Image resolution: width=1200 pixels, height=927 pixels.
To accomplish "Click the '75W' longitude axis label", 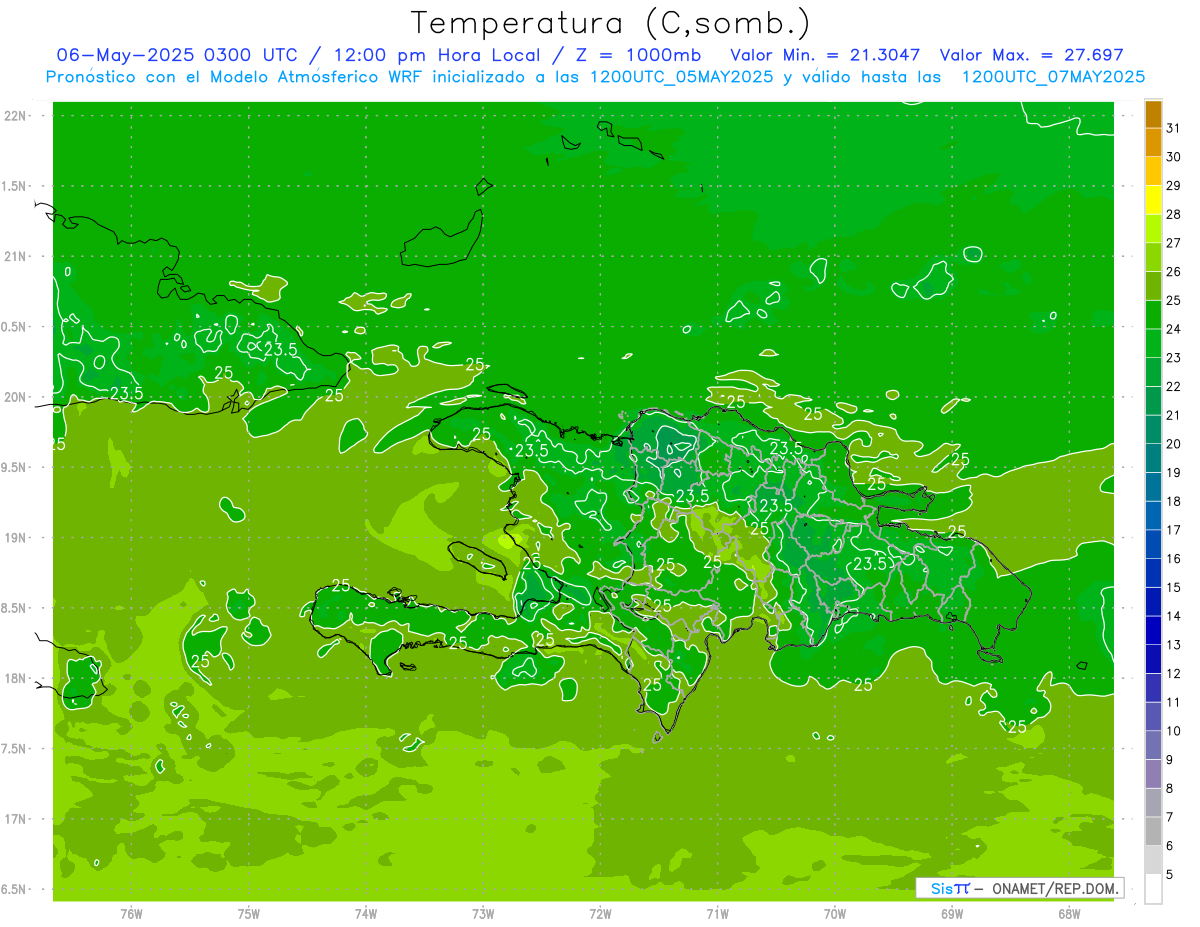I will tap(249, 913).
